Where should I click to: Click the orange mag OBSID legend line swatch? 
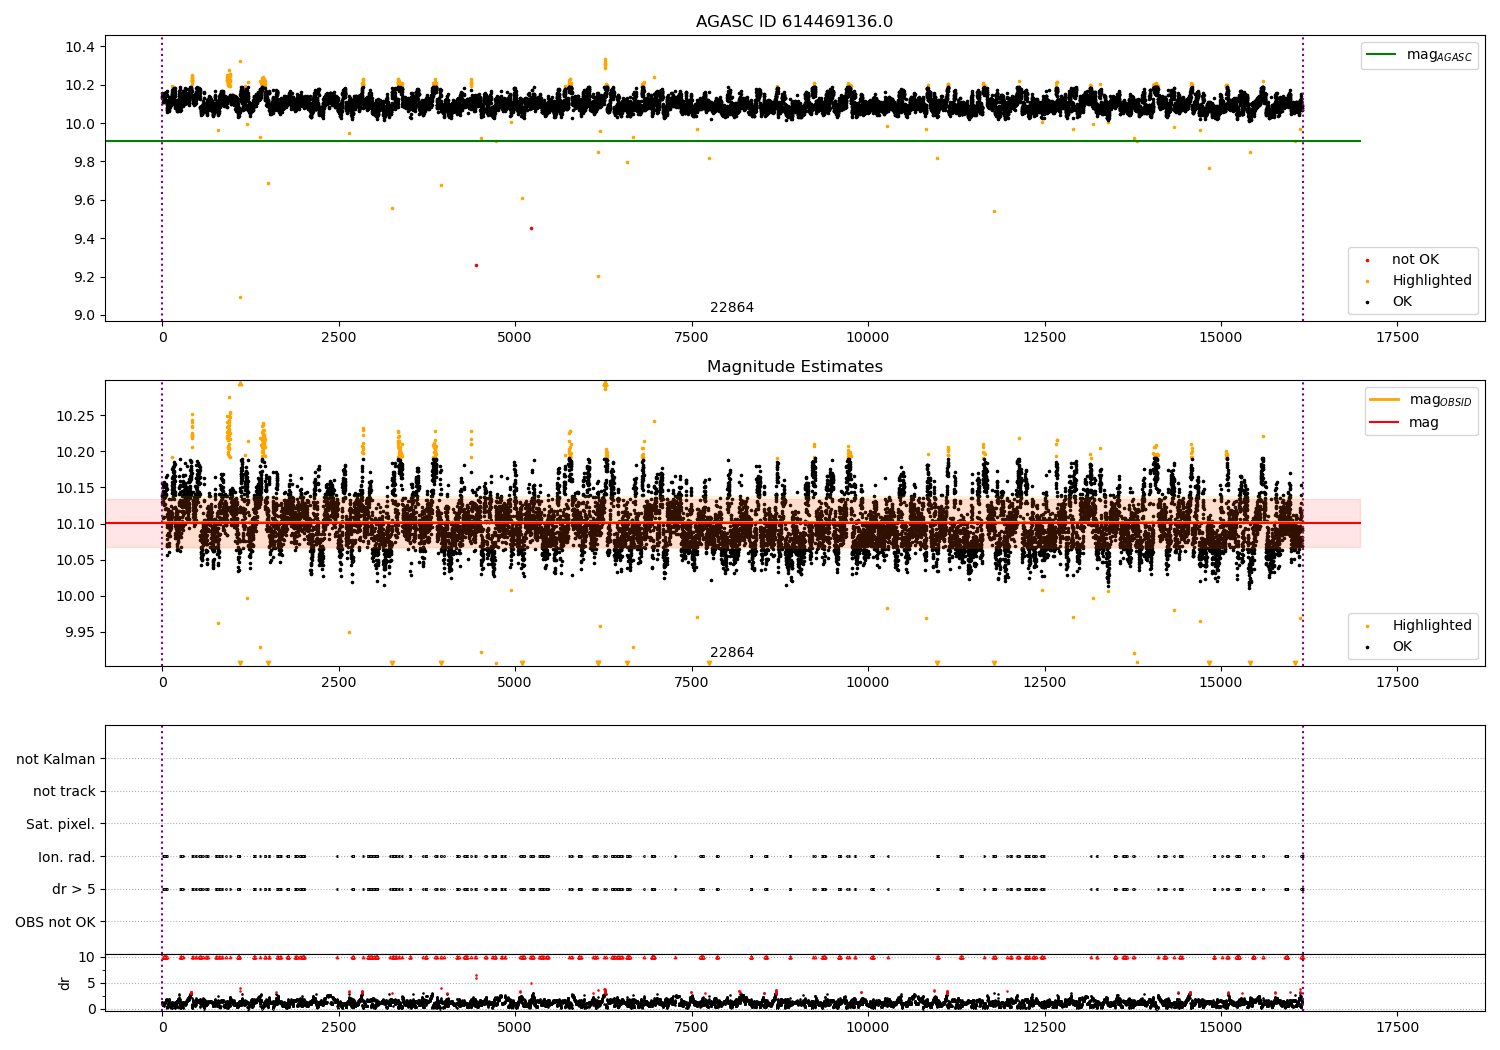pos(1385,400)
